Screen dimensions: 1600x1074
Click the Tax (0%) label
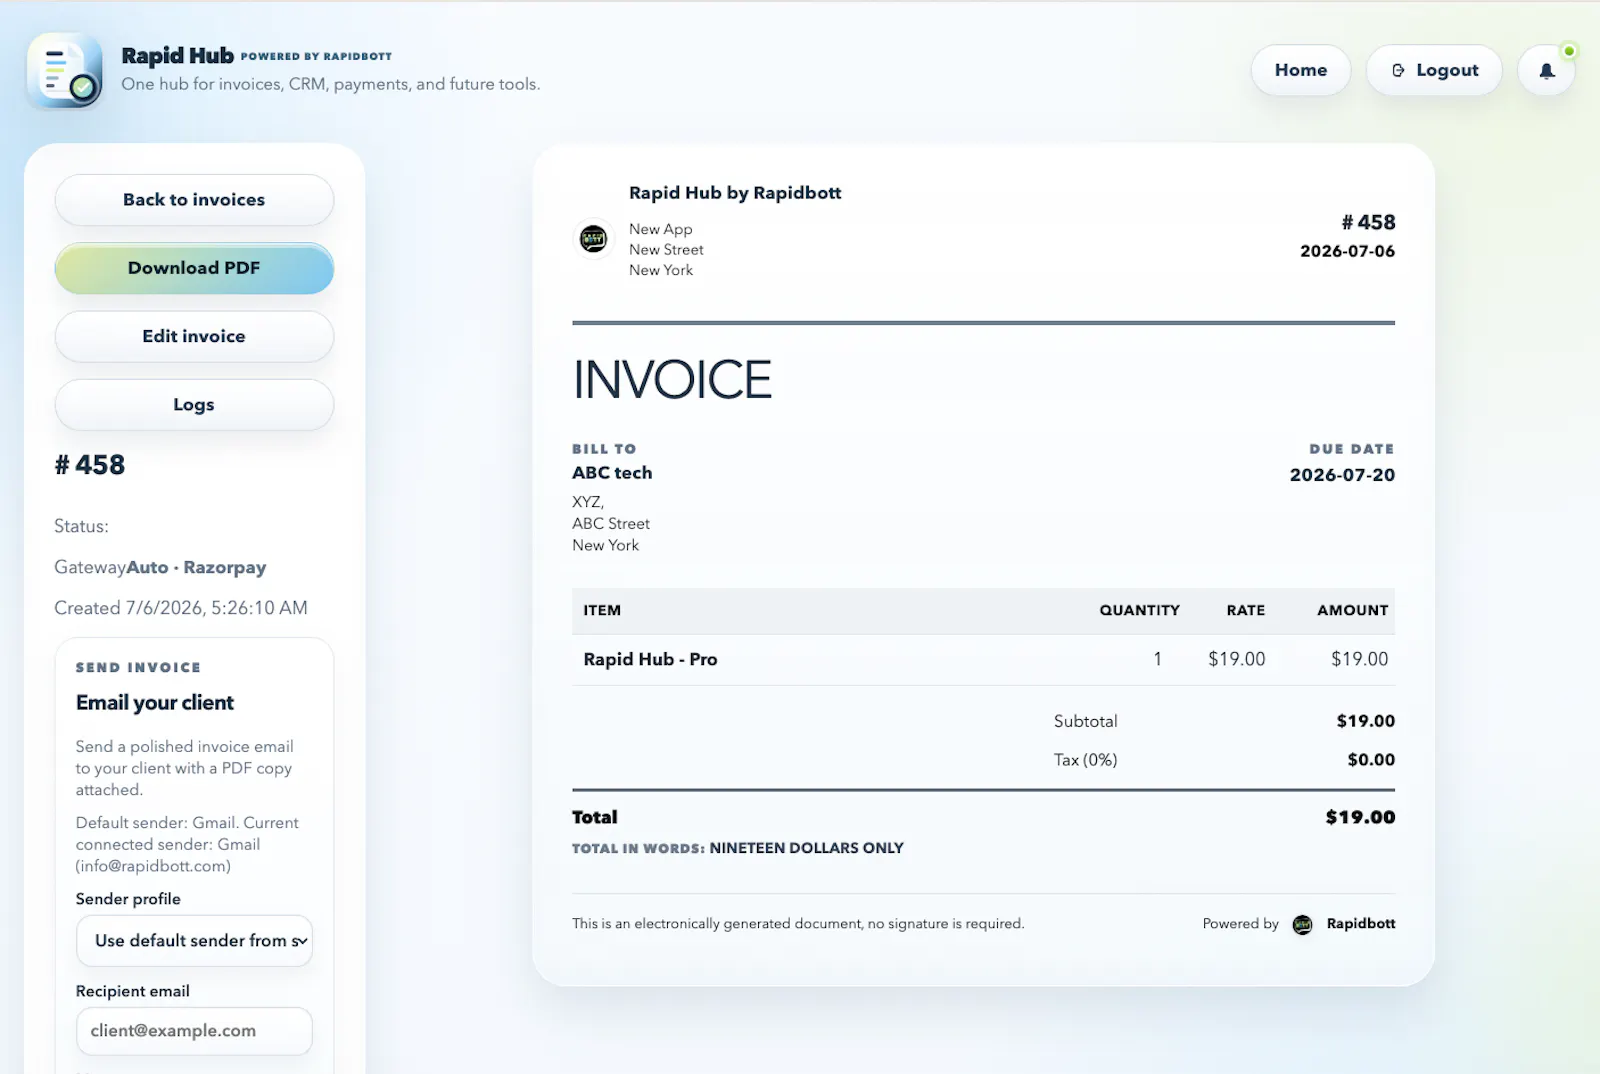1085,760
